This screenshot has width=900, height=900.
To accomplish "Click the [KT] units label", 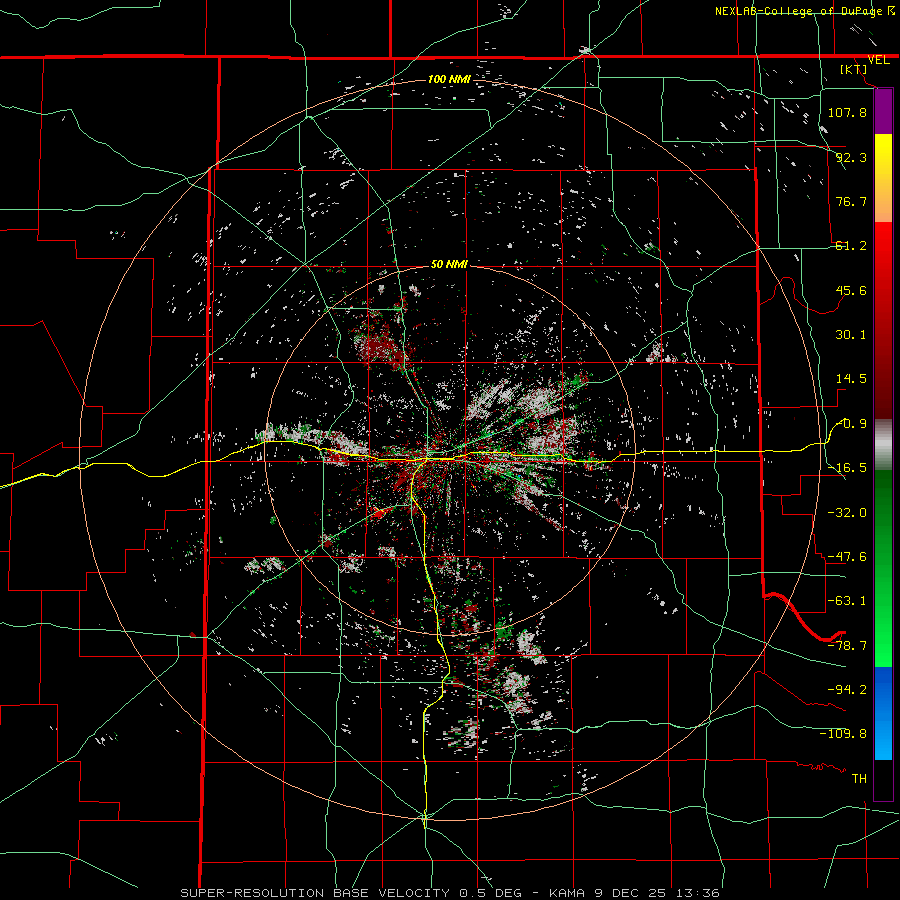I will pyautogui.click(x=854, y=69).
